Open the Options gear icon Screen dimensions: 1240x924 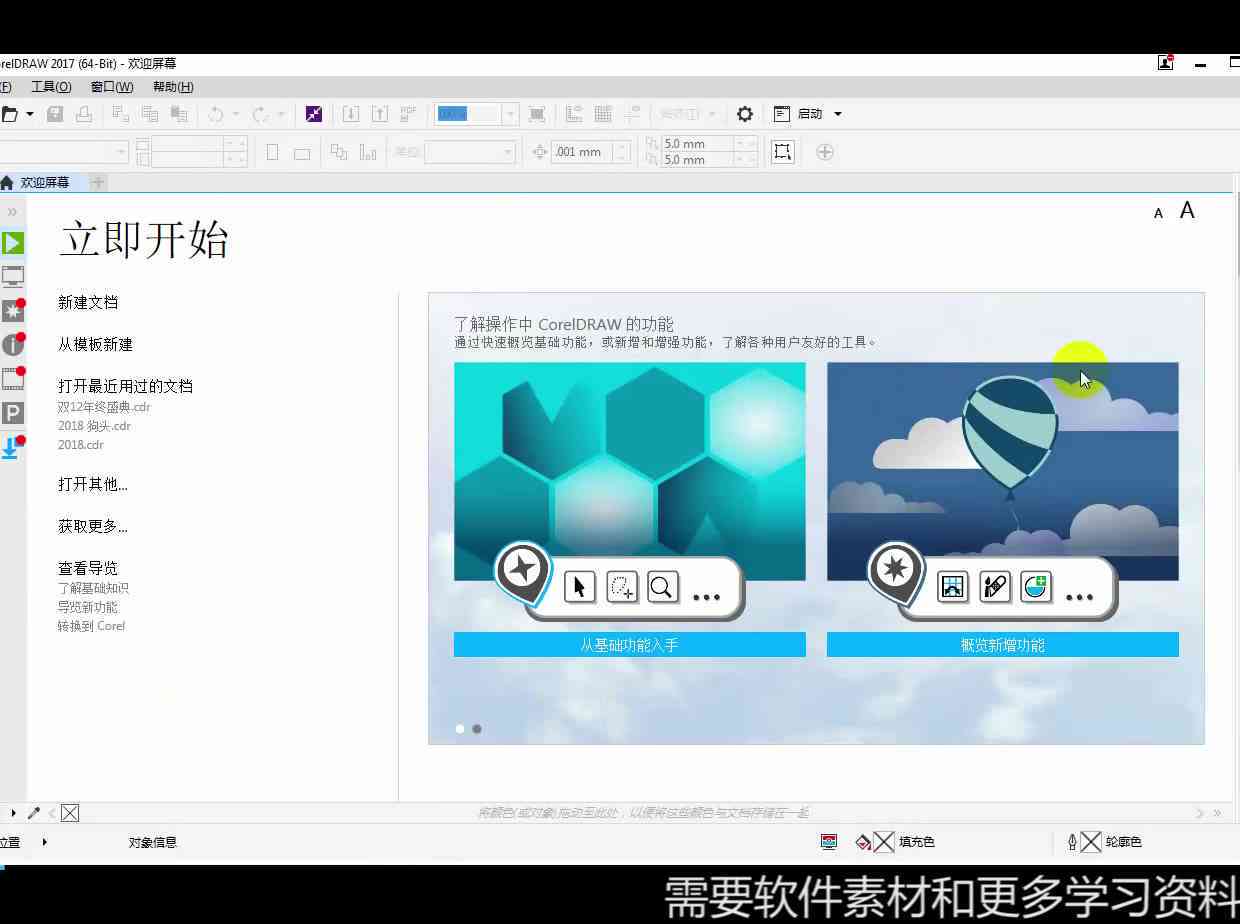pyautogui.click(x=745, y=114)
